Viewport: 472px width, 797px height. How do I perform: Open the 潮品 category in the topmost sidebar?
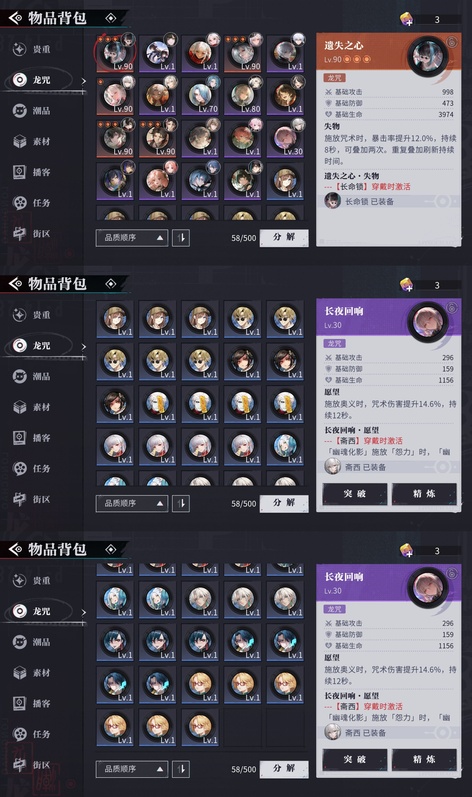[x=32, y=111]
